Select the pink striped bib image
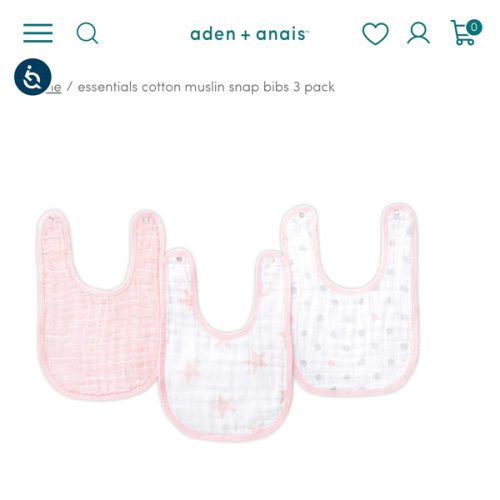 [x=98, y=303]
